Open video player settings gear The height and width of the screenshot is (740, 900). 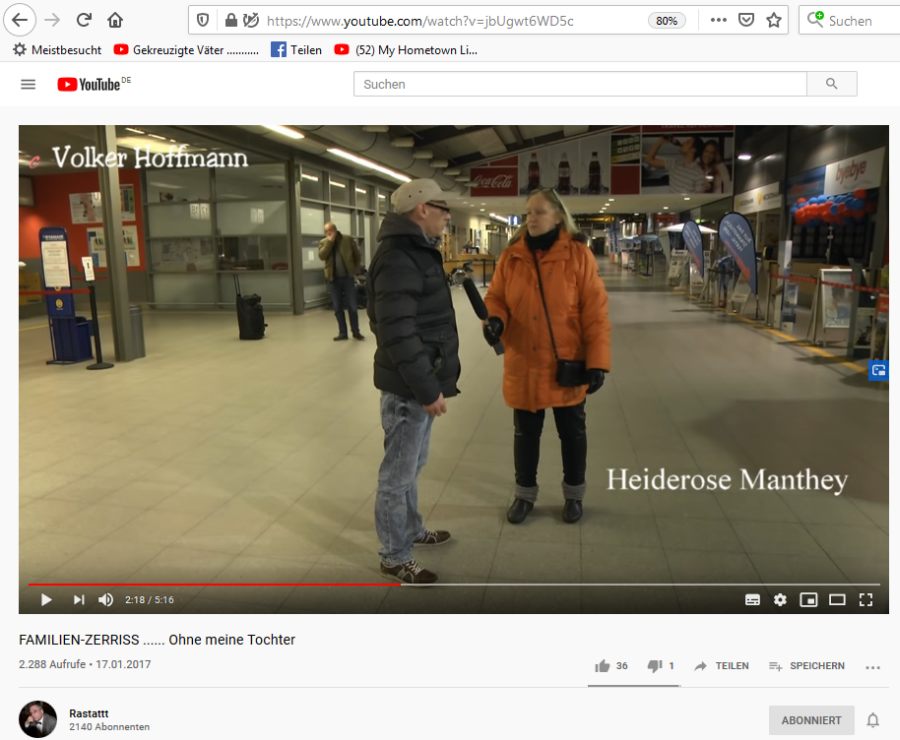pyautogui.click(x=779, y=600)
